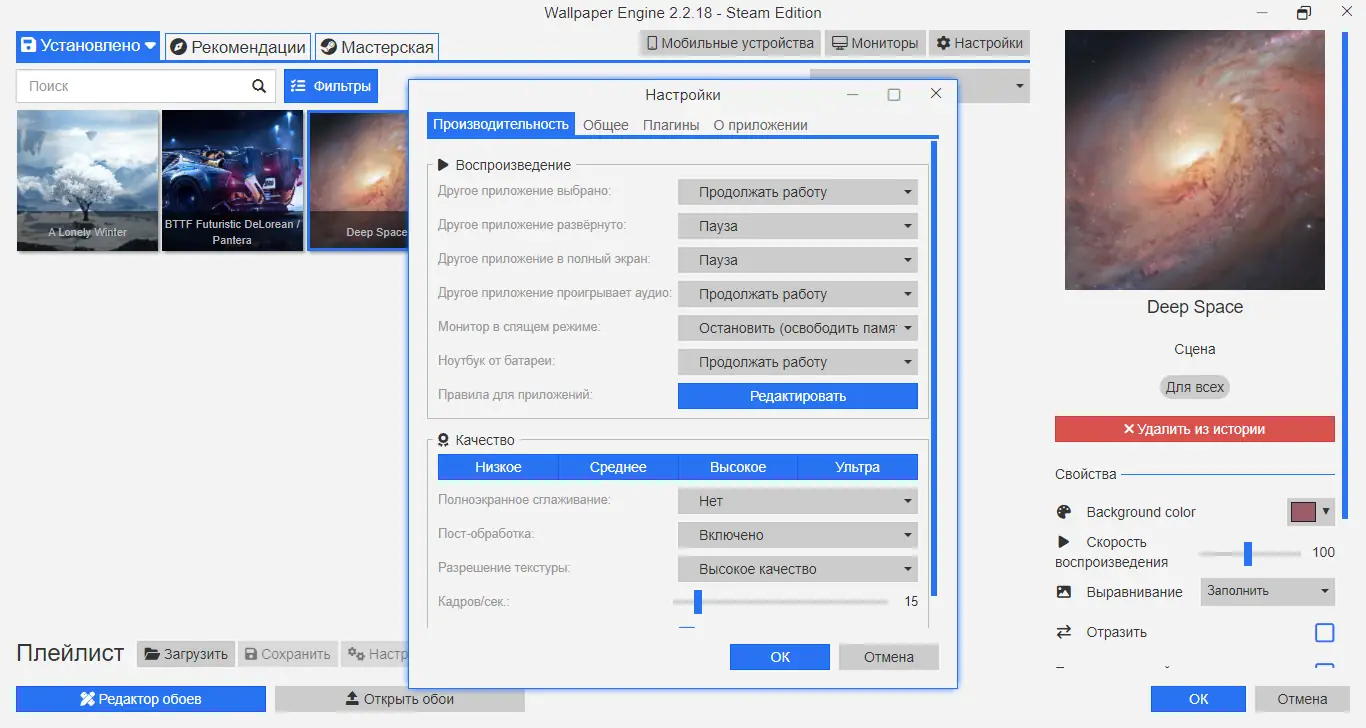This screenshot has height=728, width=1366.
Task: Select the Ультра quality preset
Action: (858, 467)
